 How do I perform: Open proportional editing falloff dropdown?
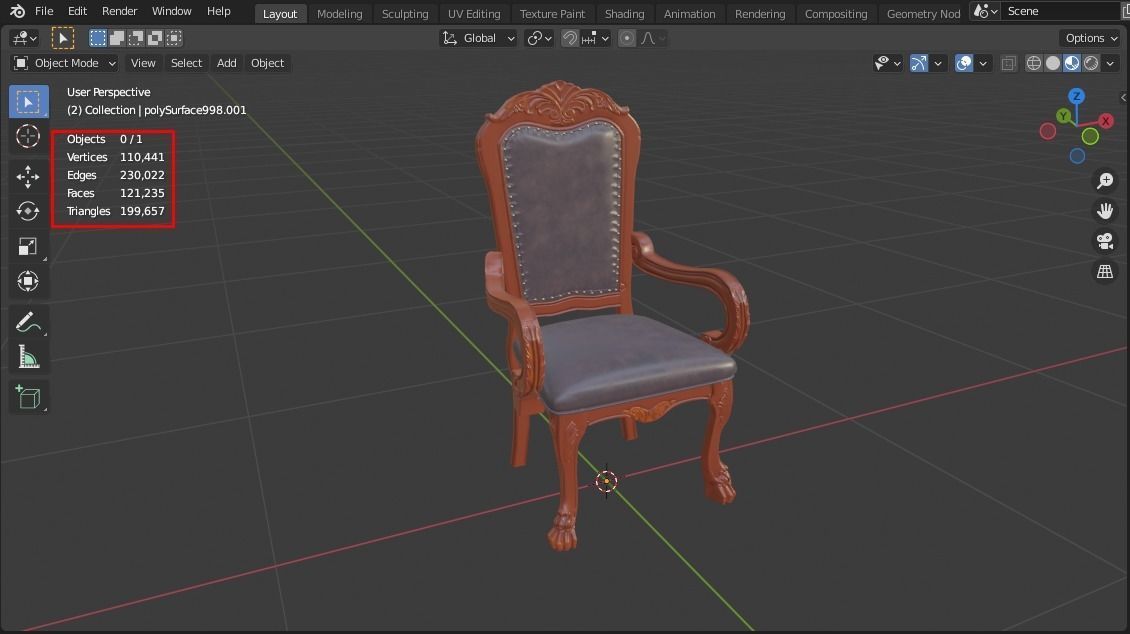[x=652, y=38]
